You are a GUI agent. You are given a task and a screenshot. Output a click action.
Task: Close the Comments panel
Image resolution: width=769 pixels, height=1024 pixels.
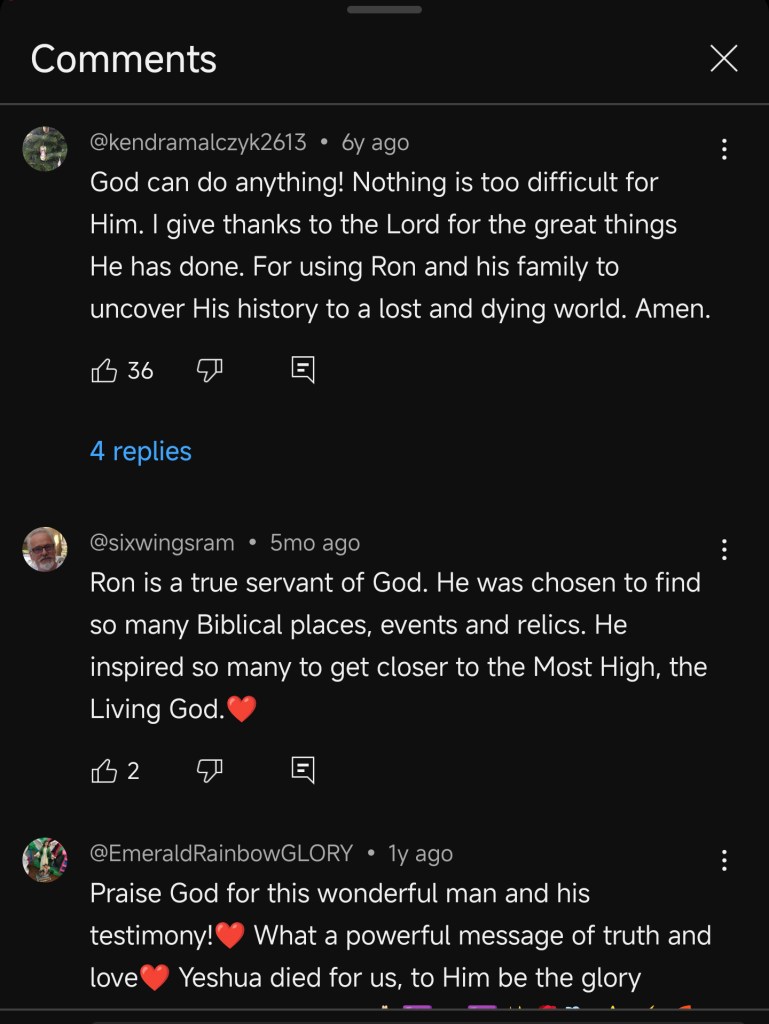[723, 59]
